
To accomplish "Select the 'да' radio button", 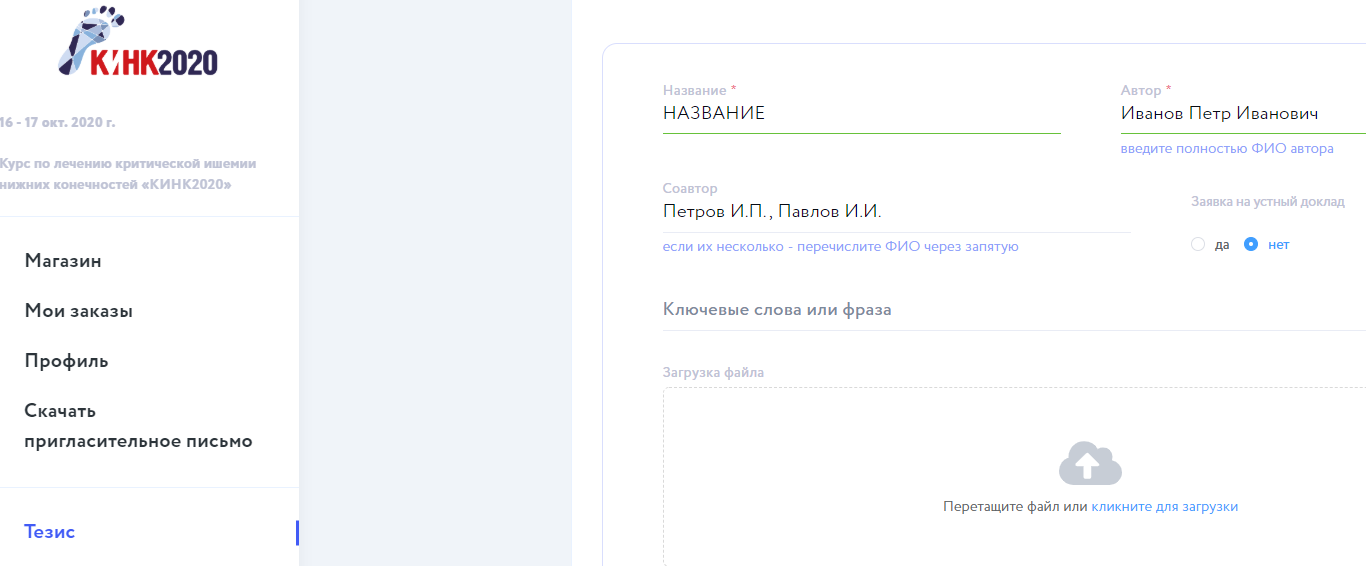I will tap(1198, 244).
